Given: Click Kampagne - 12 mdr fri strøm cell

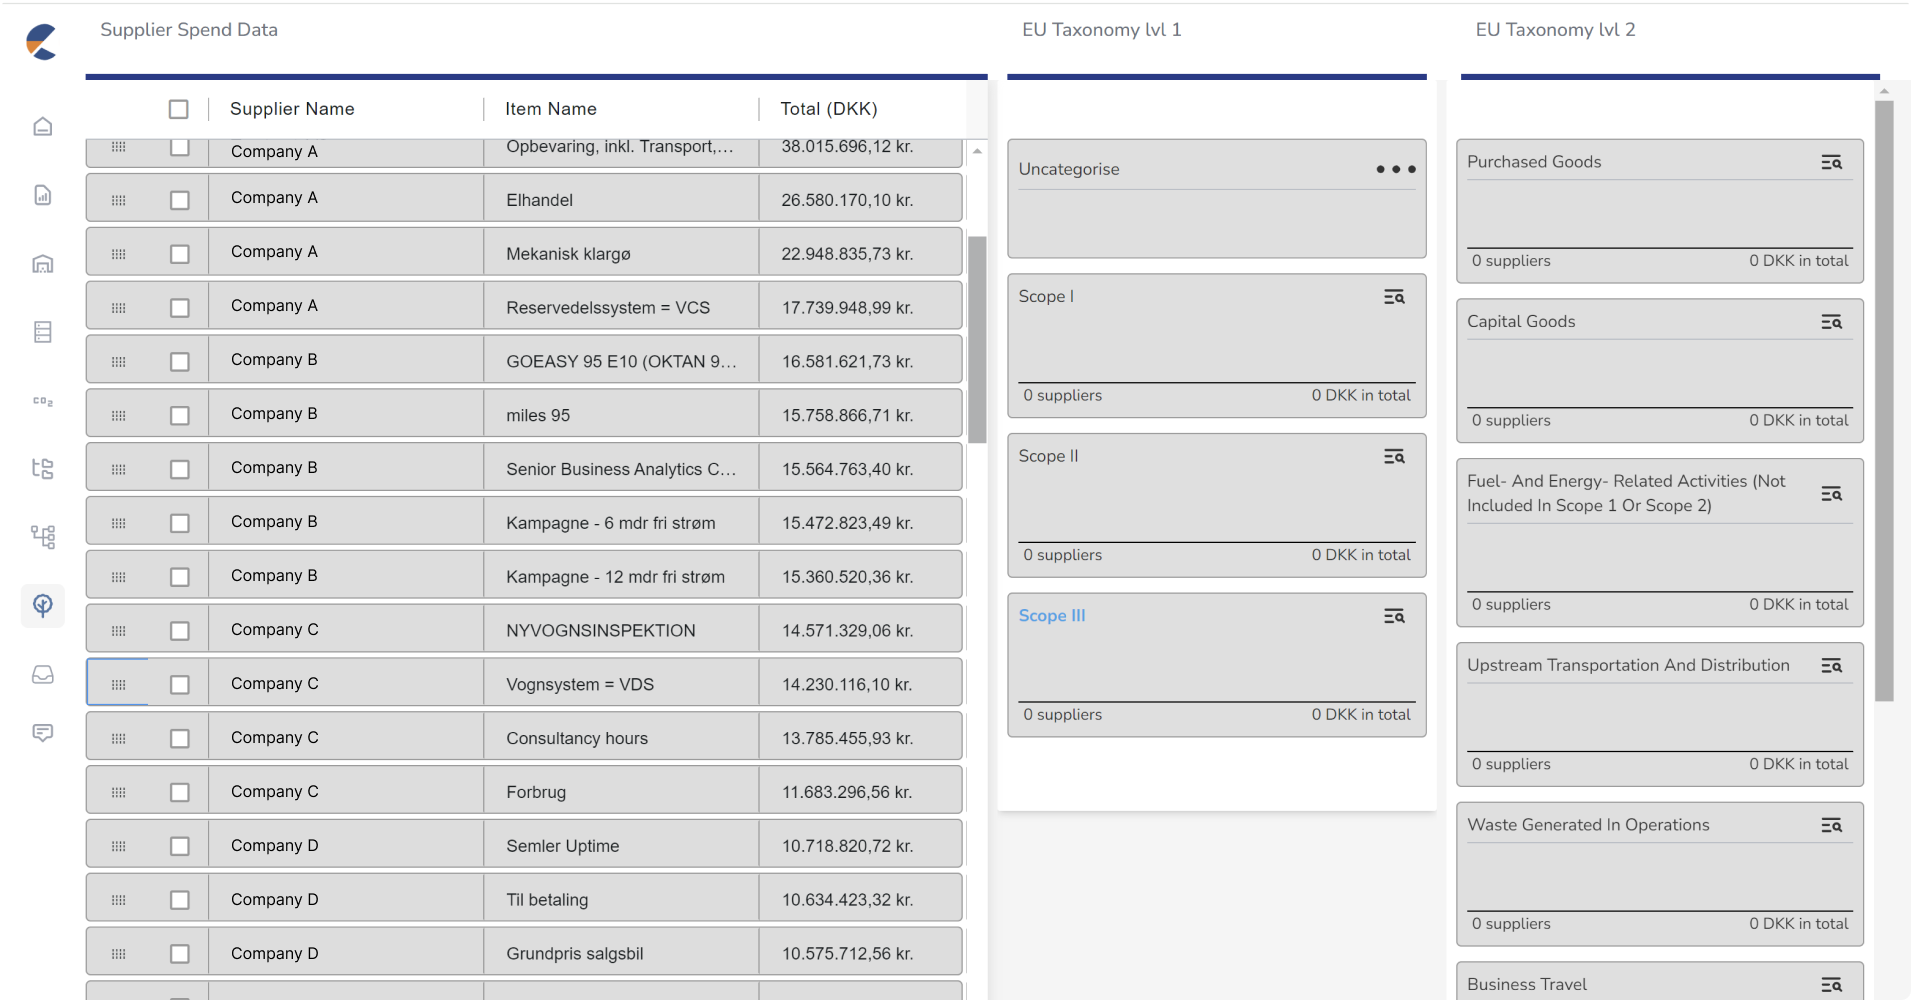Looking at the screenshot, I should pos(621,577).
